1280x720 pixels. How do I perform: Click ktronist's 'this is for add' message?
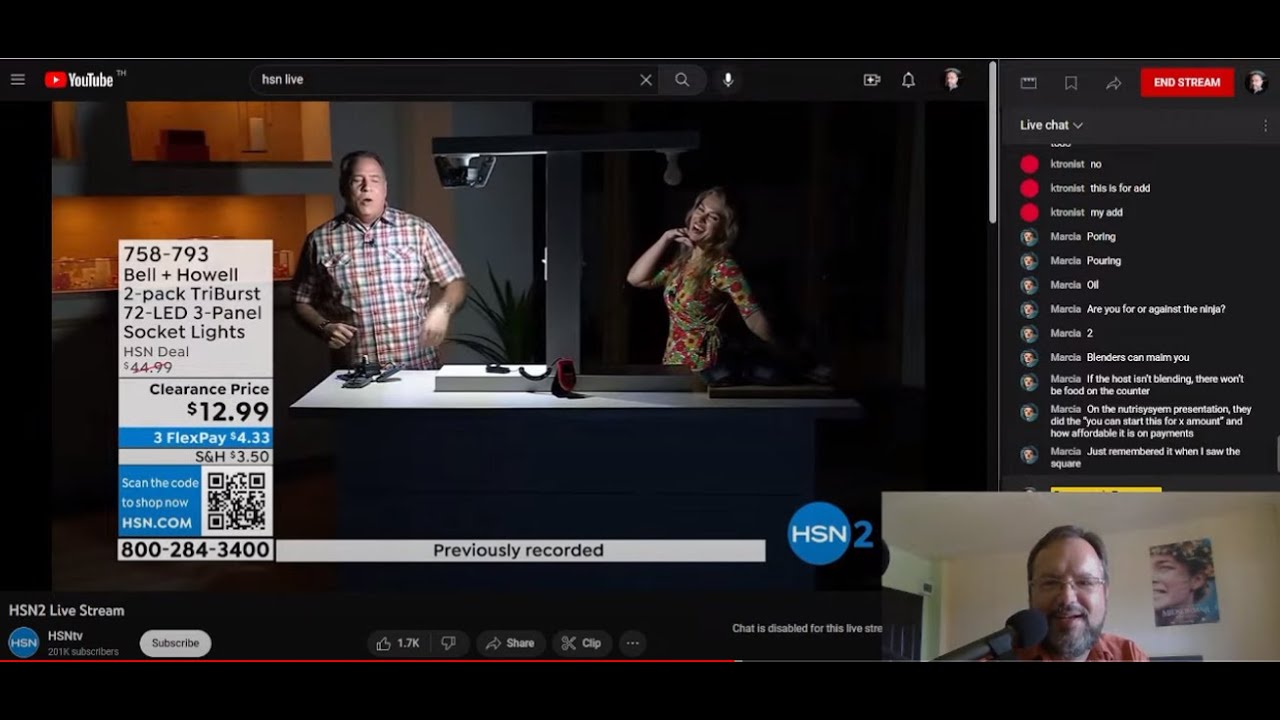pyautogui.click(x=1120, y=188)
